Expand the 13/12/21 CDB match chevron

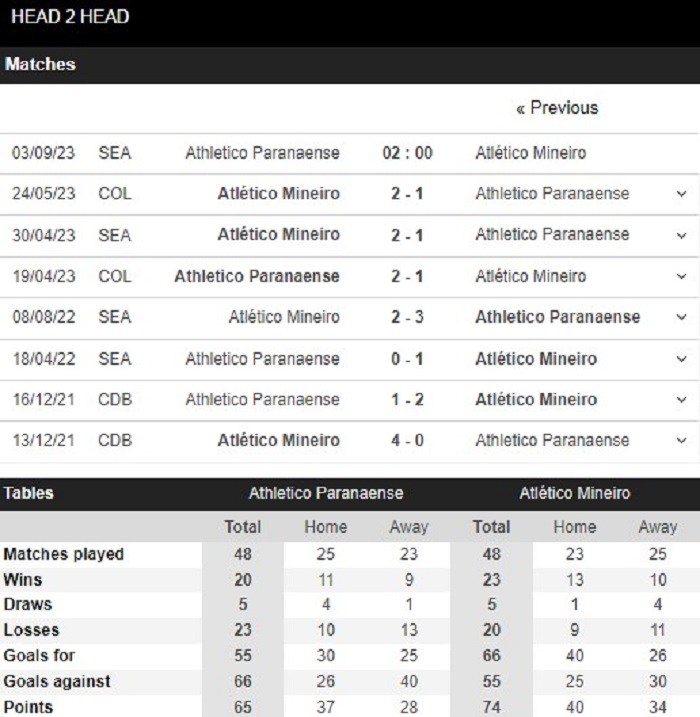pos(681,441)
